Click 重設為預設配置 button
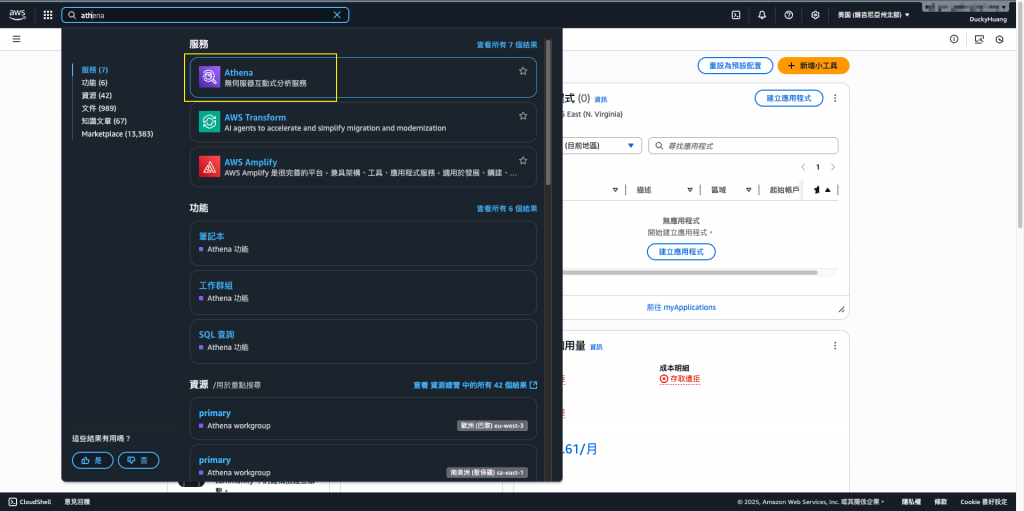The height and width of the screenshot is (511, 1024). click(x=735, y=65)
